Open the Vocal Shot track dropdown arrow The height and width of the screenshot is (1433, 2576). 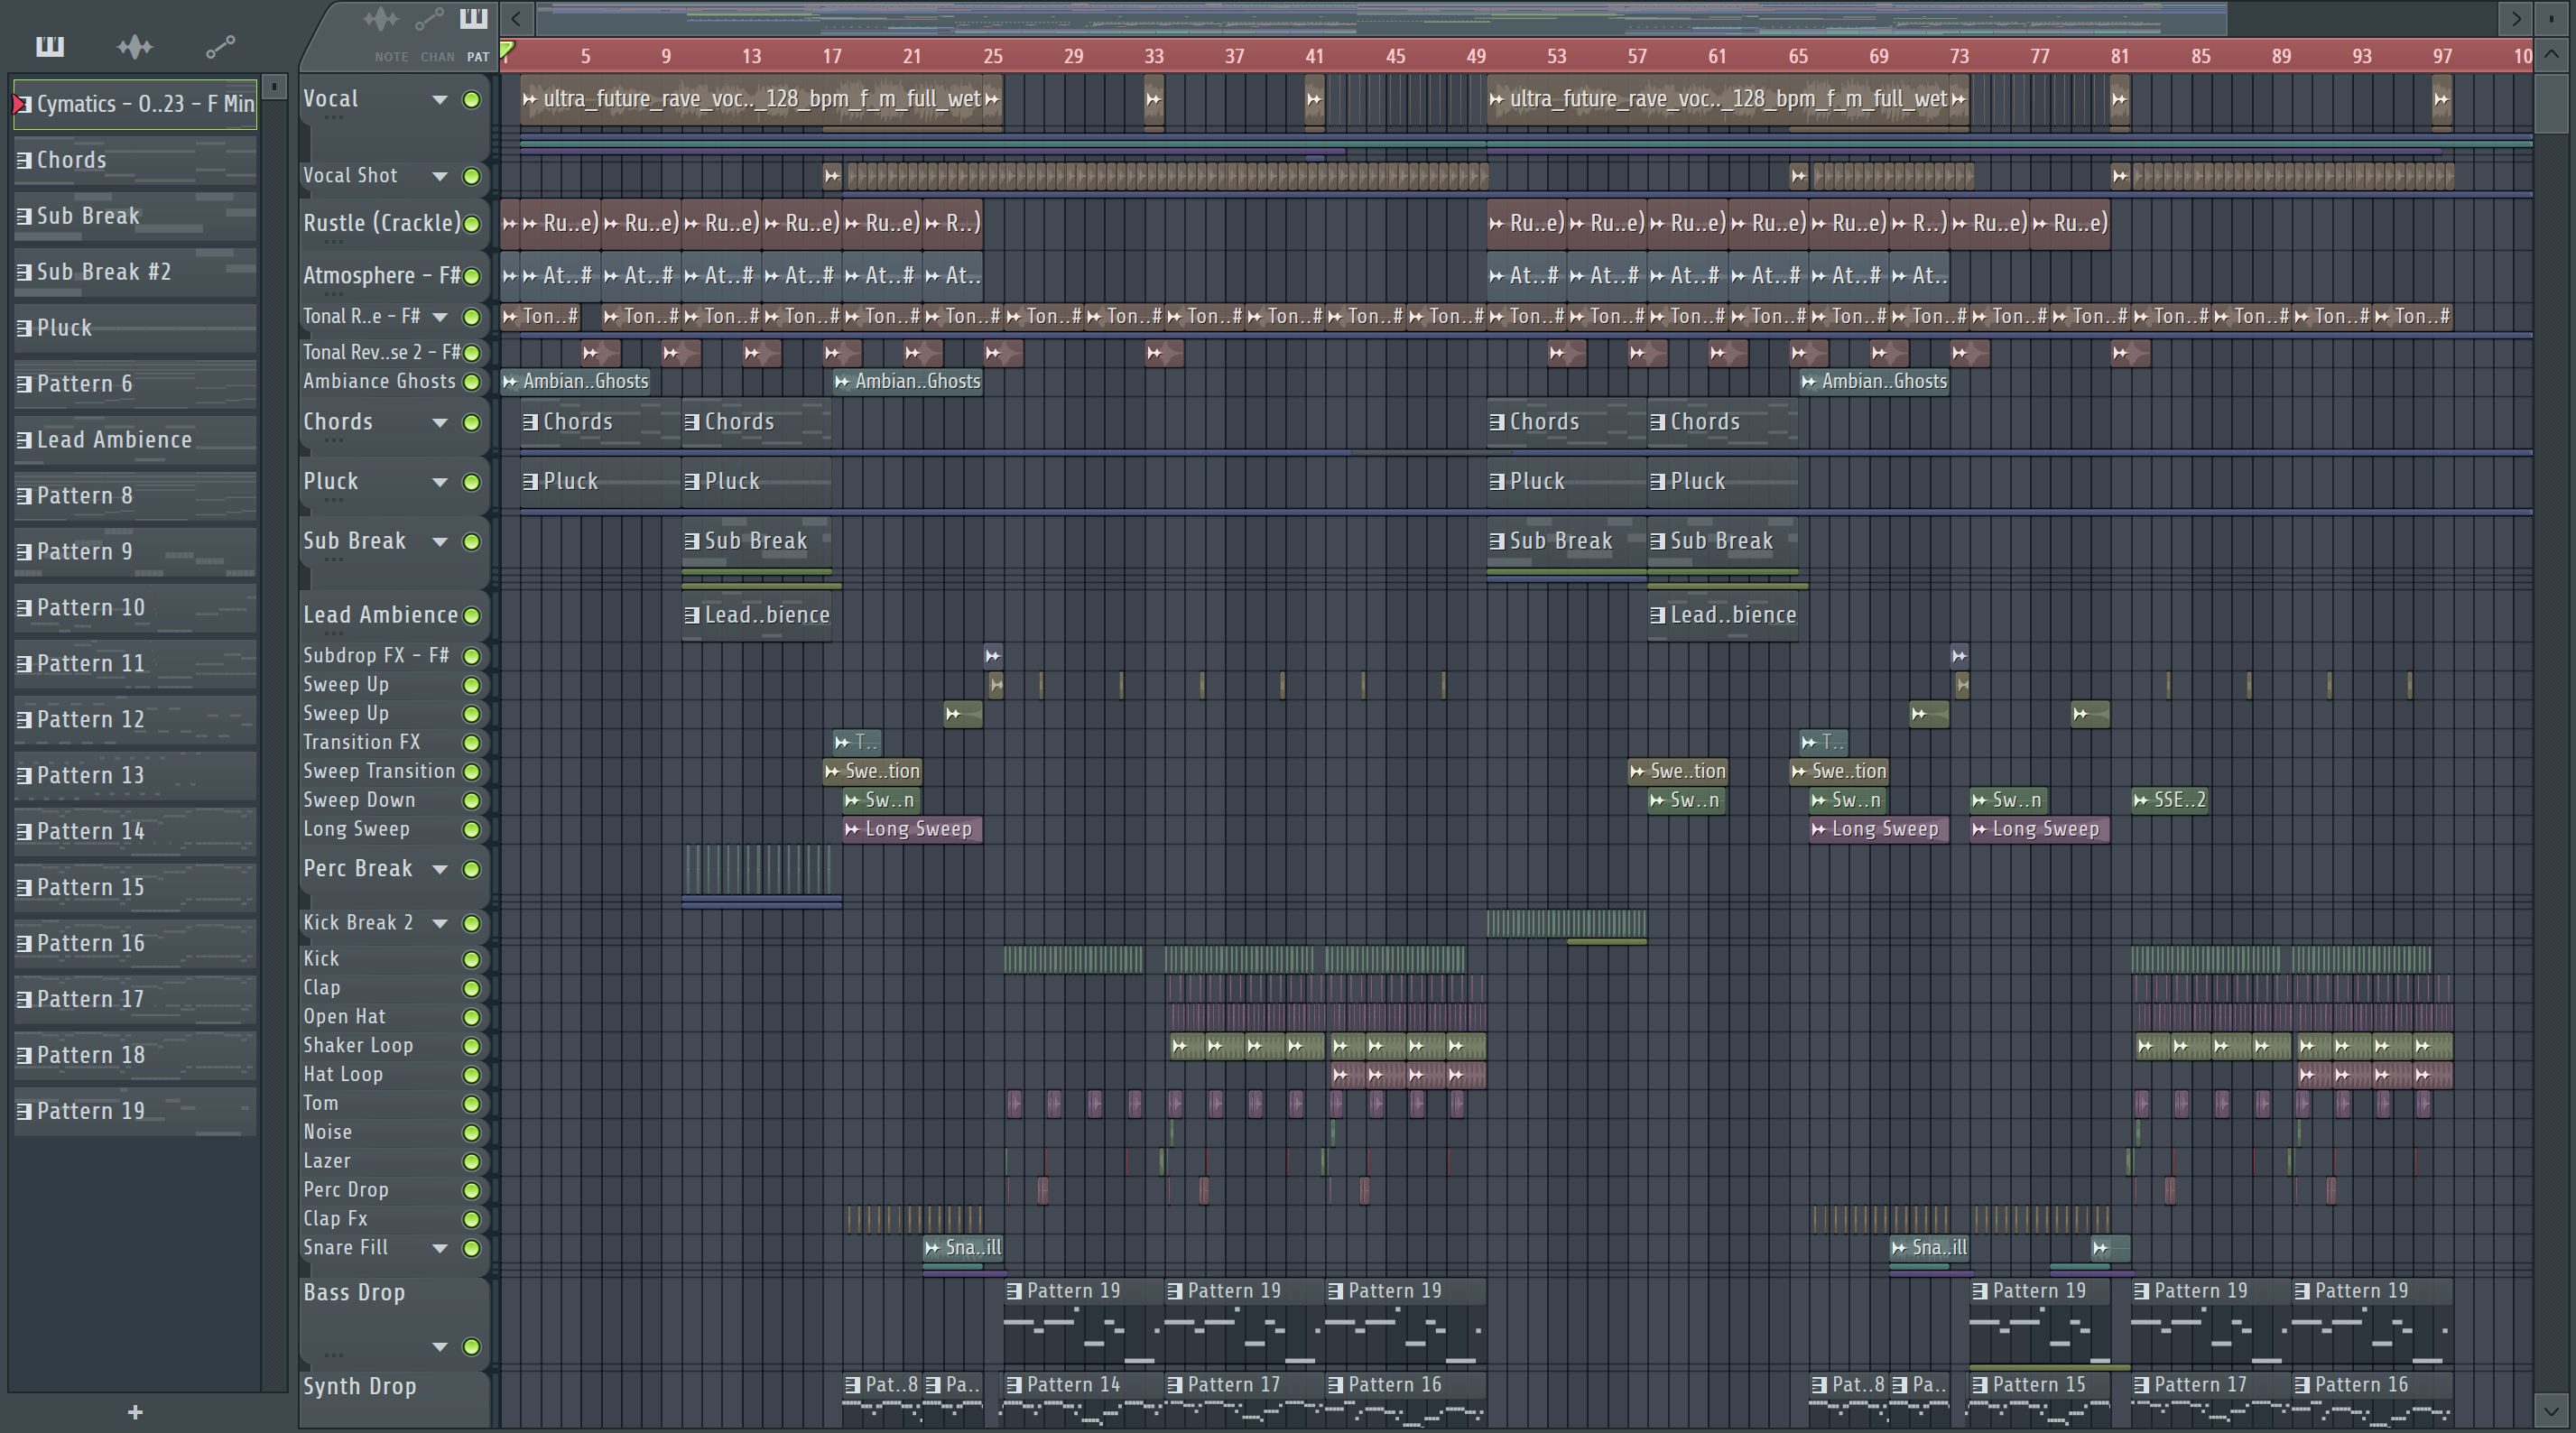click(x=439, y=176)
